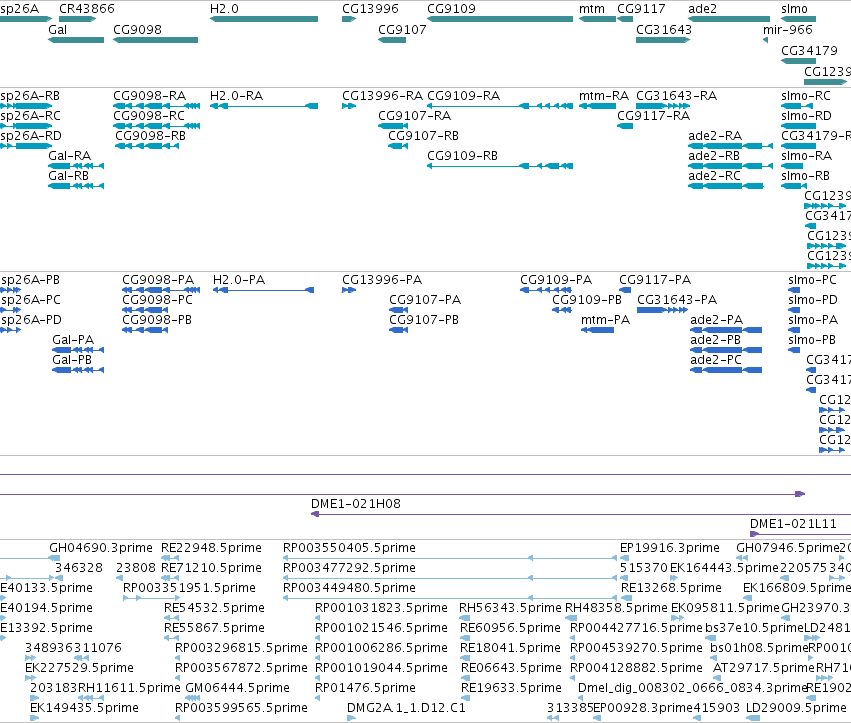Select transcript CG9107-RB
The image size is (851, 723).
pyautogui.click(x=398, y=146)
